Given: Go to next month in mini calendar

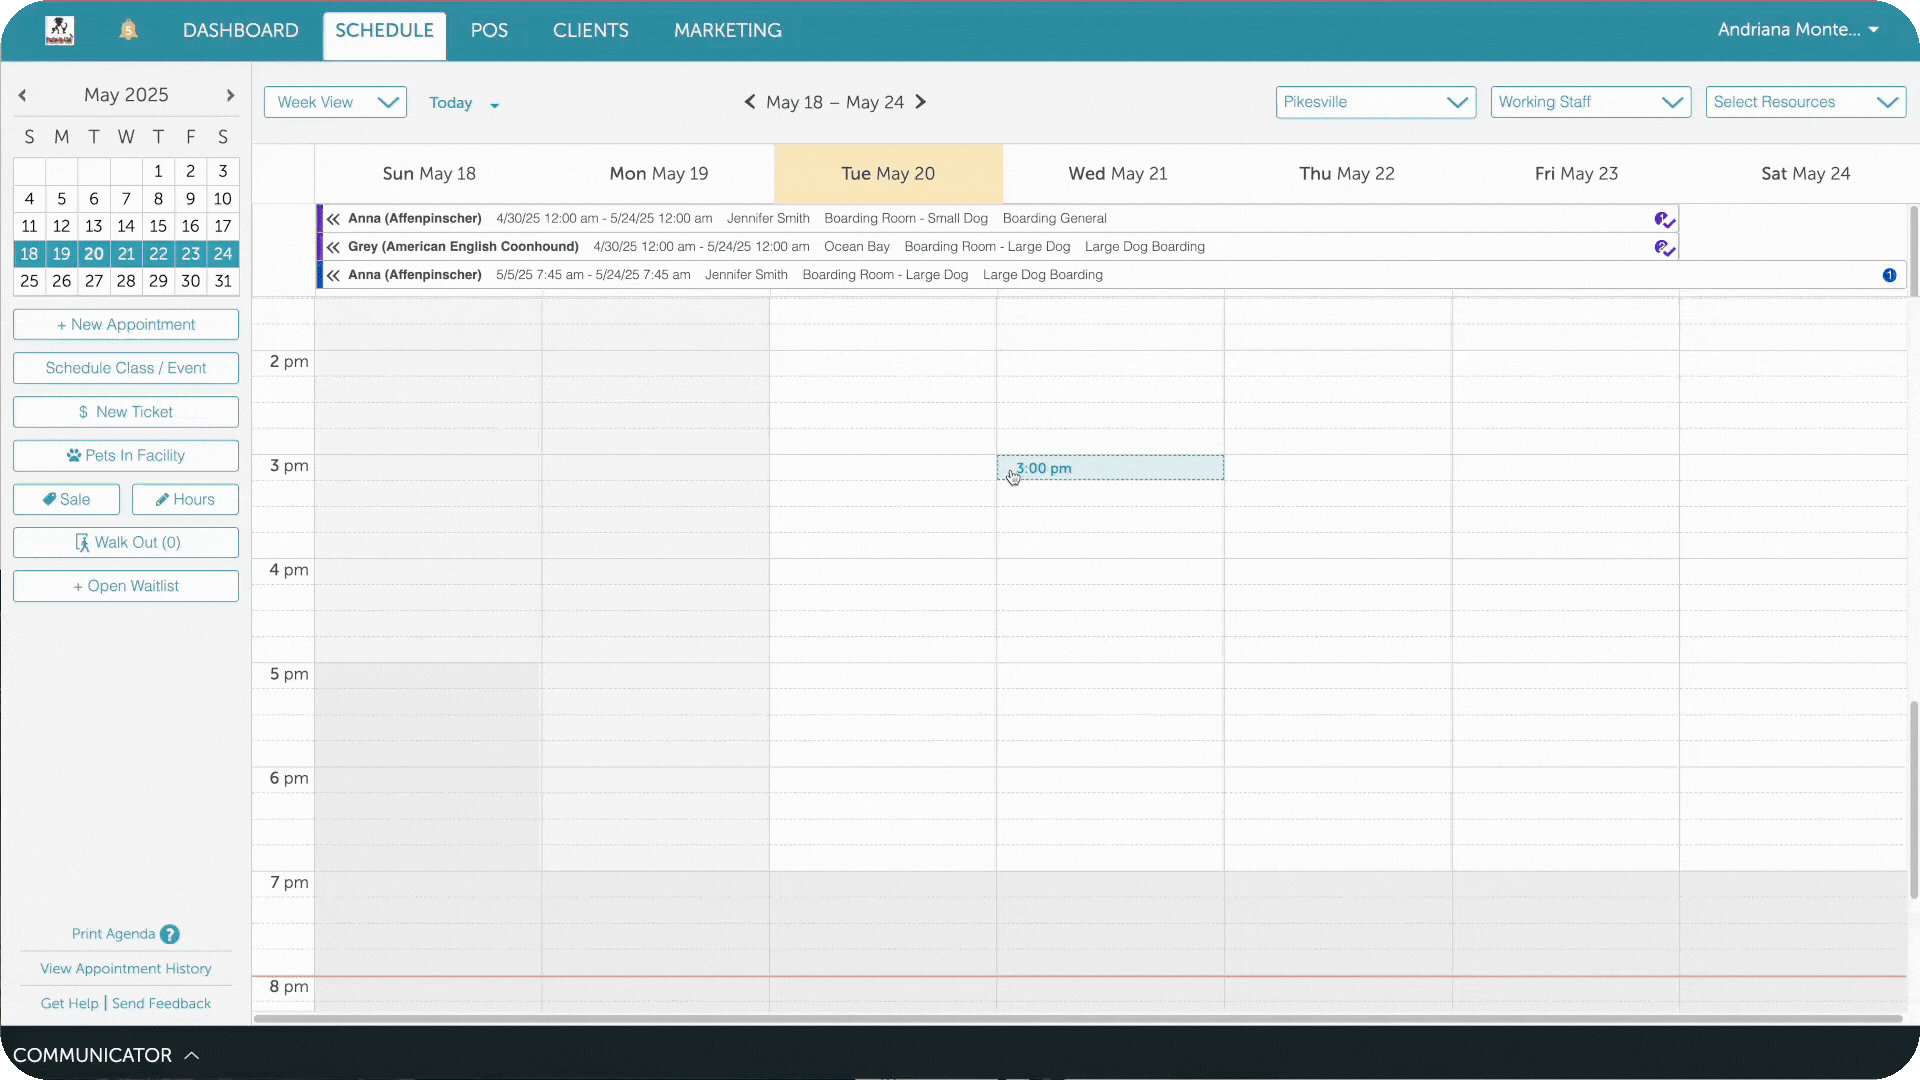Looking at the screenshot, I should [x=230, y=95].
